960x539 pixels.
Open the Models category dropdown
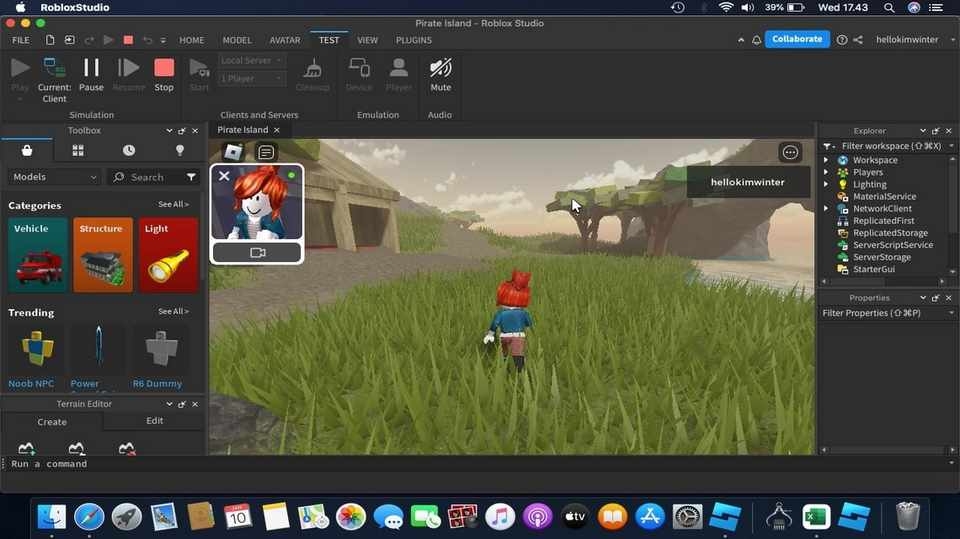54,177
